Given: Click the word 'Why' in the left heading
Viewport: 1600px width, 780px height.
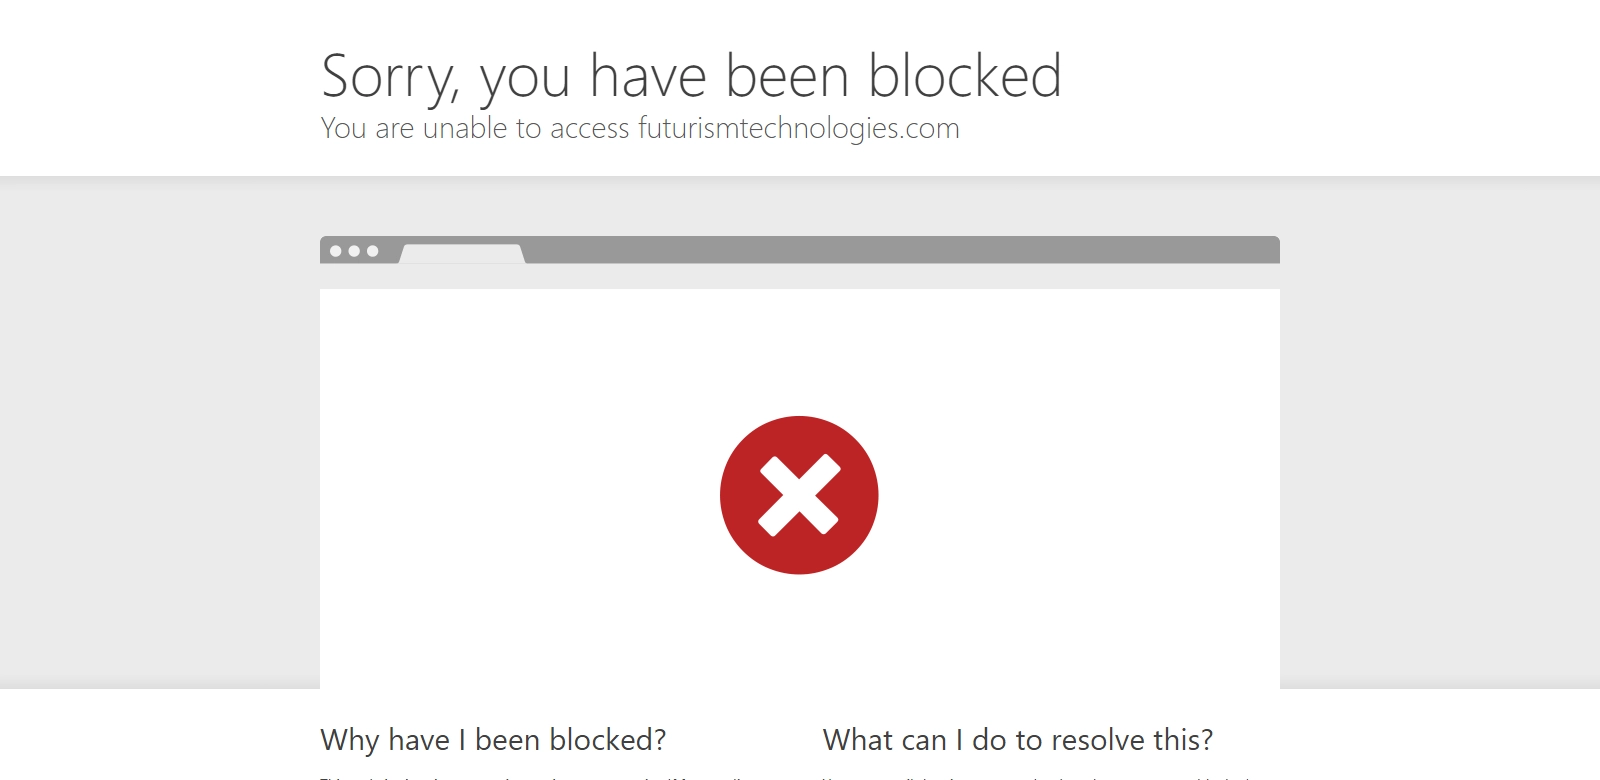Looking at the screenshot, I should (350, 740).
